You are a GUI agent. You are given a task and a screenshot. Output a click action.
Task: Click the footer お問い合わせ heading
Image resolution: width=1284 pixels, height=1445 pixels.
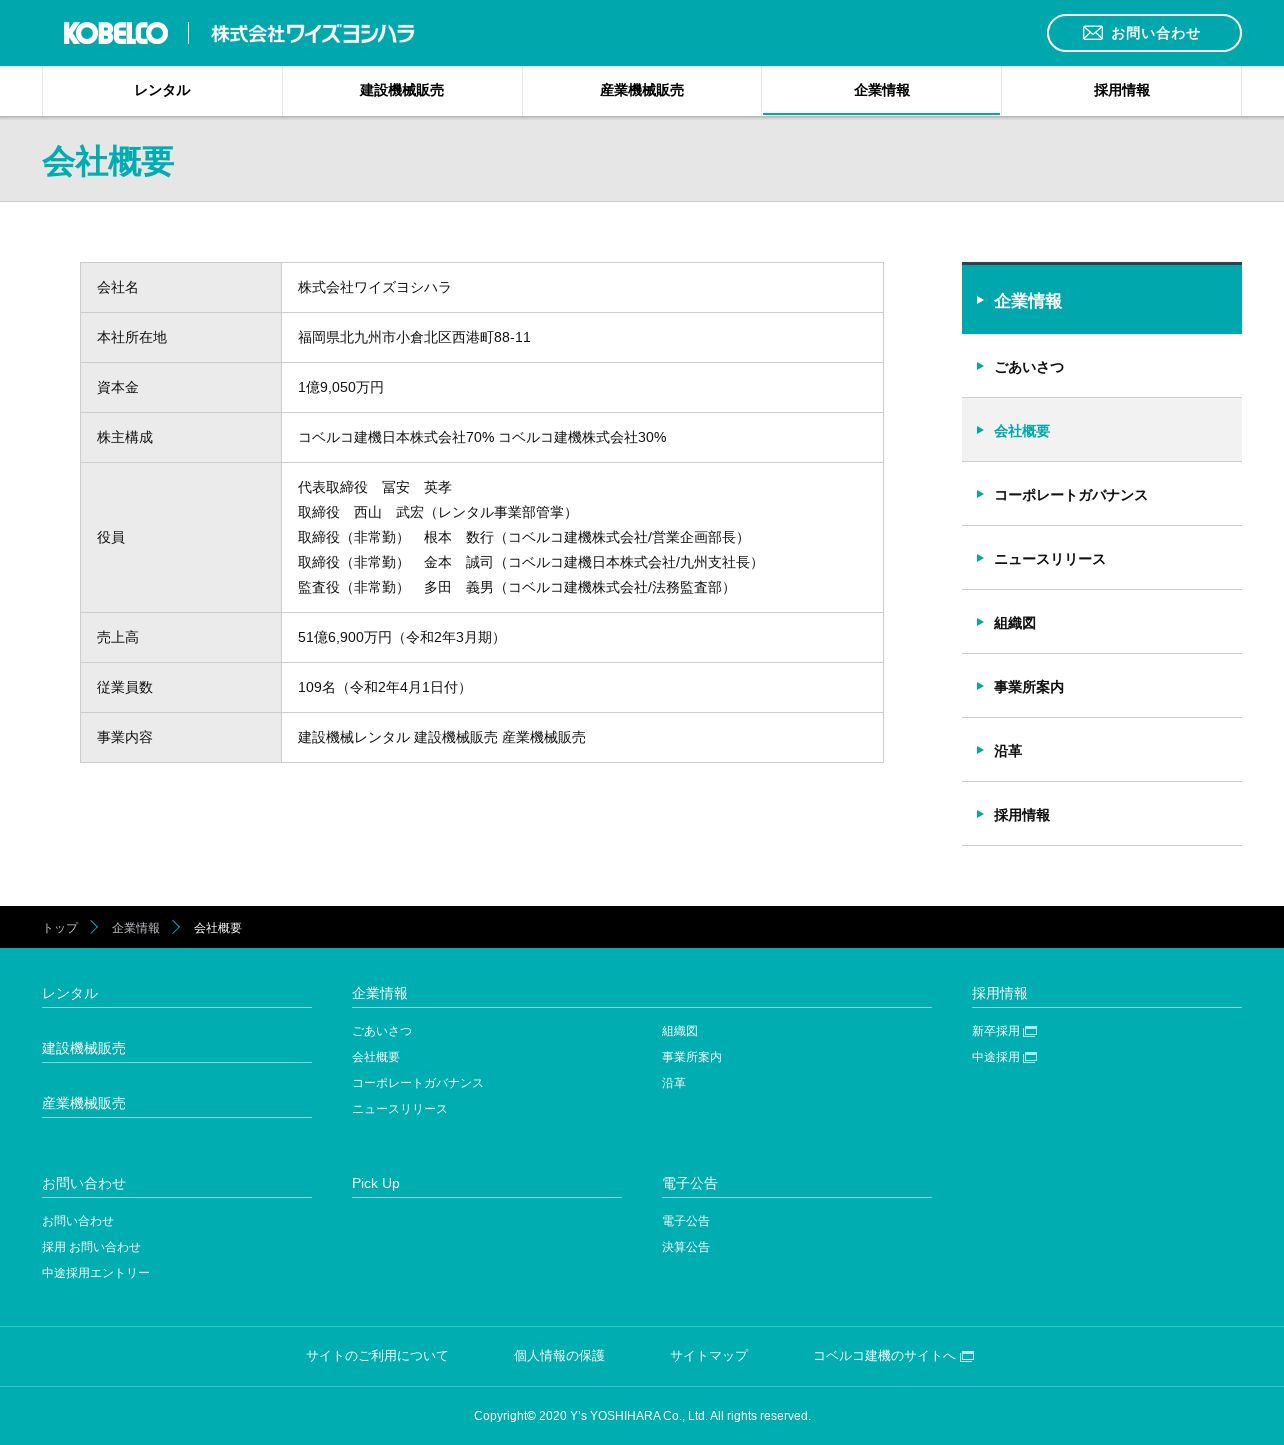(84, 1183)
